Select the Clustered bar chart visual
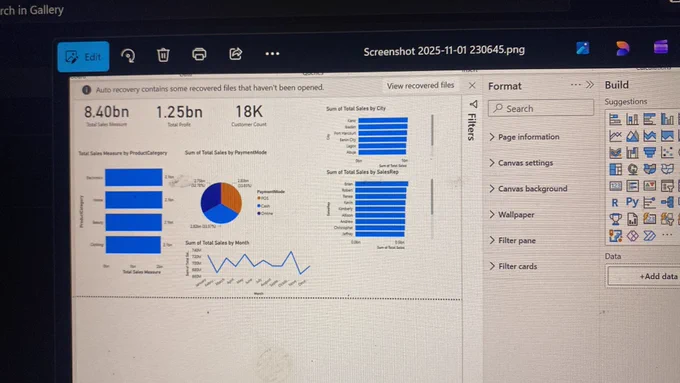This screenshot has width=680, height=383. click(x=650, y=118)
